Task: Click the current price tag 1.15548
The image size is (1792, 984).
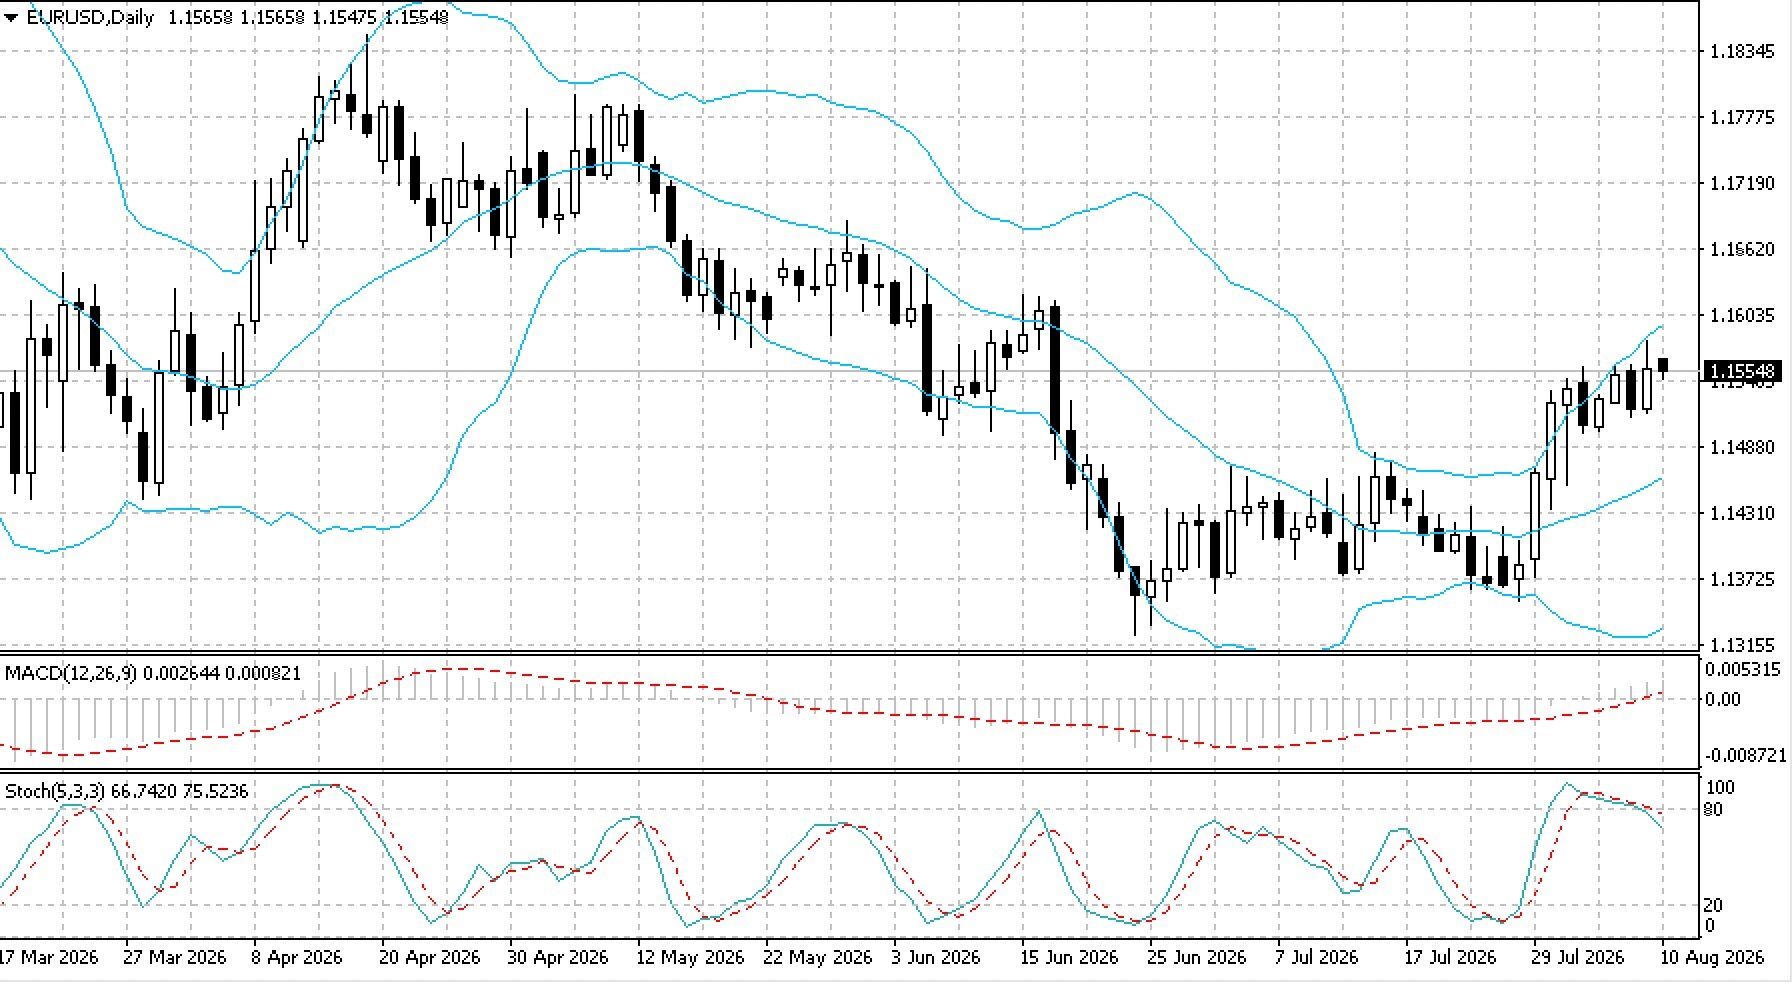Action: coord(1743,371)
